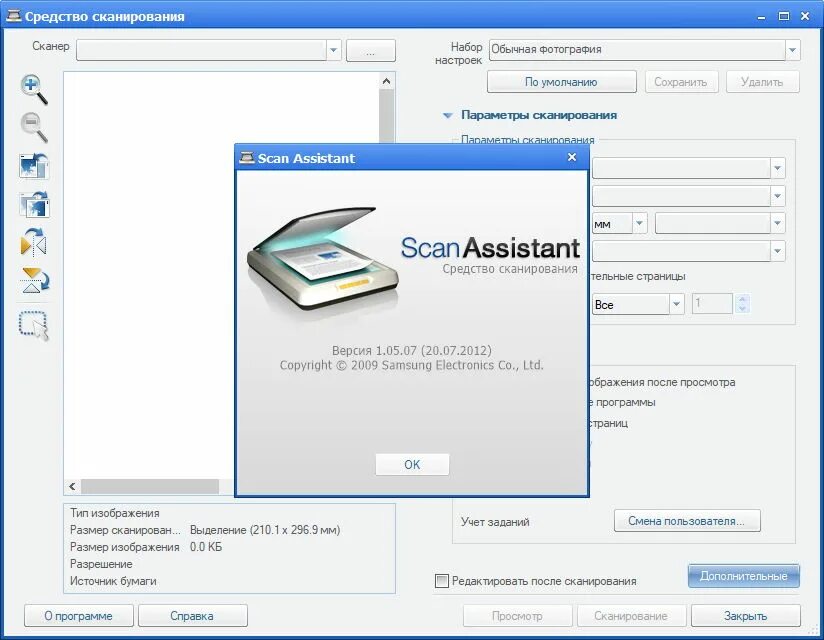Open the мм units dropdown
This screenshot has width=824, height=640.
pos(639,223)
